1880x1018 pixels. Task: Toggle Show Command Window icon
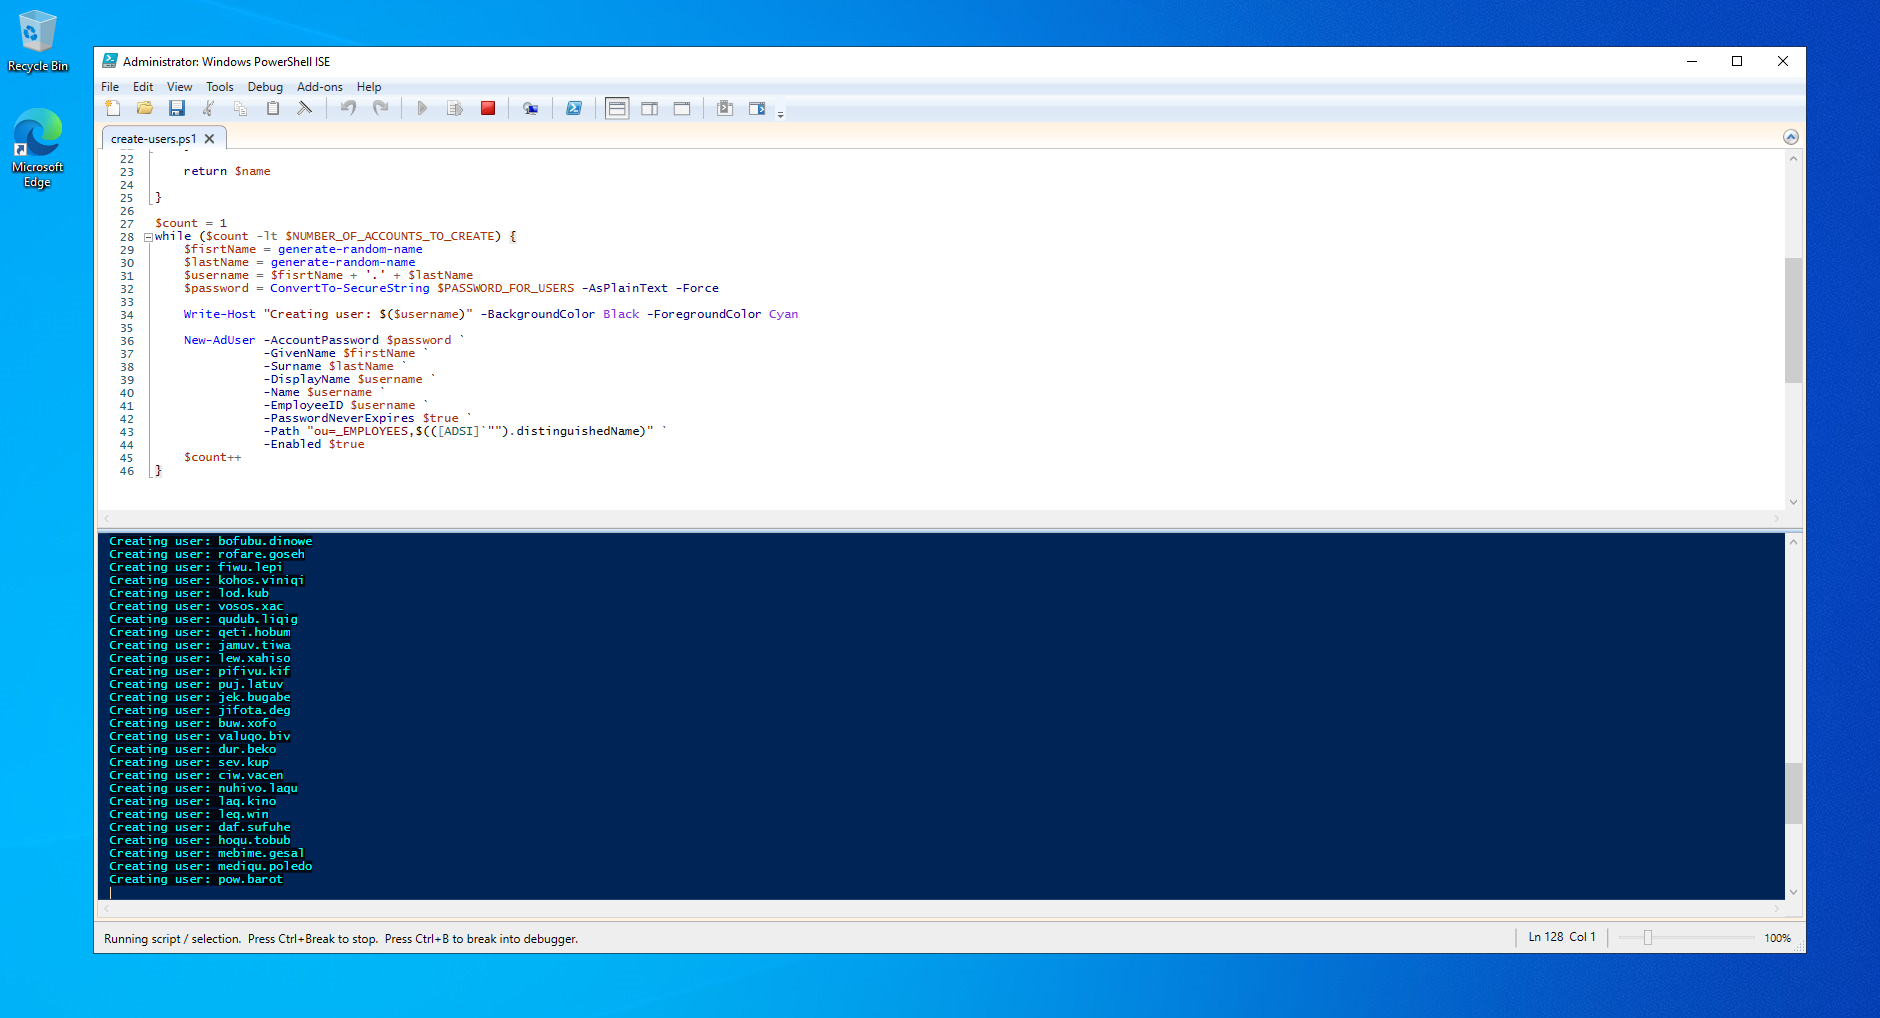tap(725, 108)
